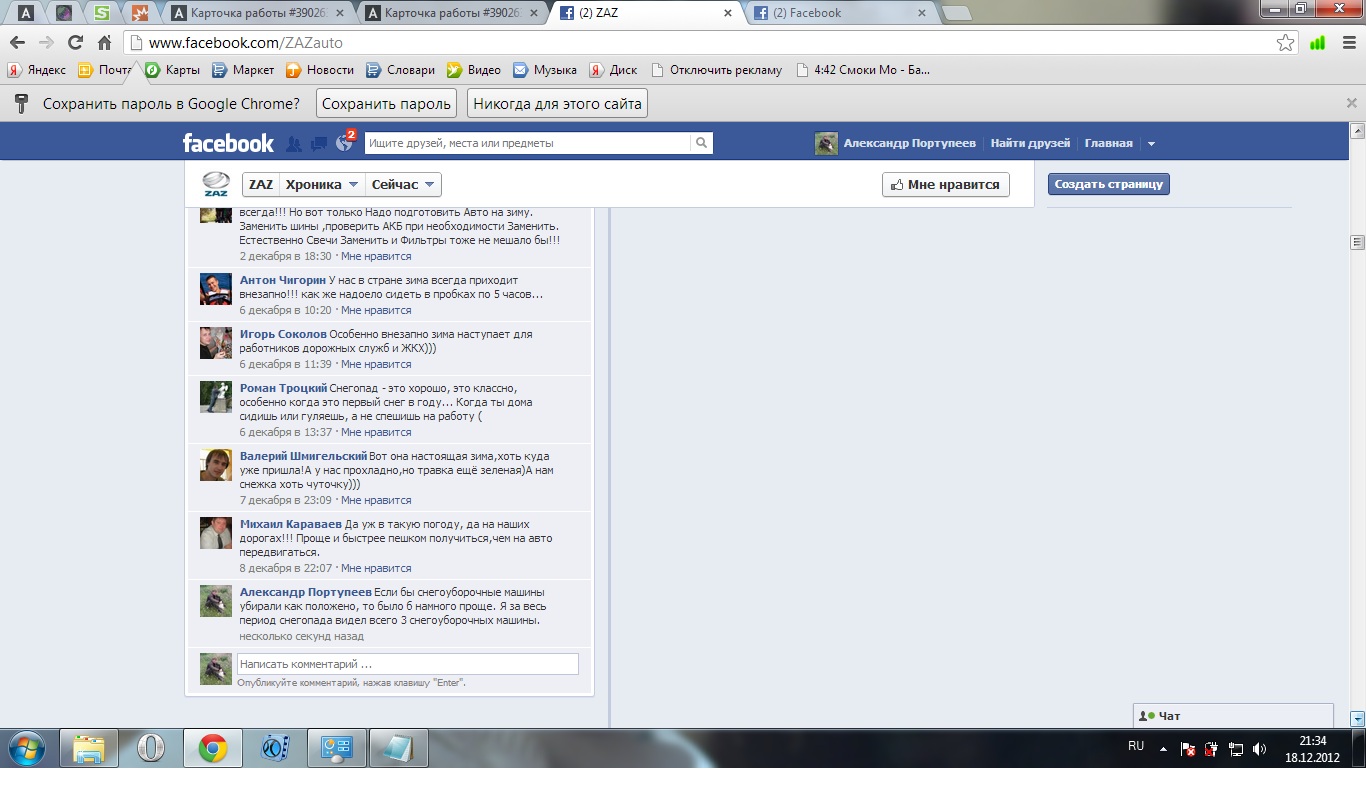This screenshot has width=1366, height=792.
Task: Open the Чат panel
Action: (1234, 716)
